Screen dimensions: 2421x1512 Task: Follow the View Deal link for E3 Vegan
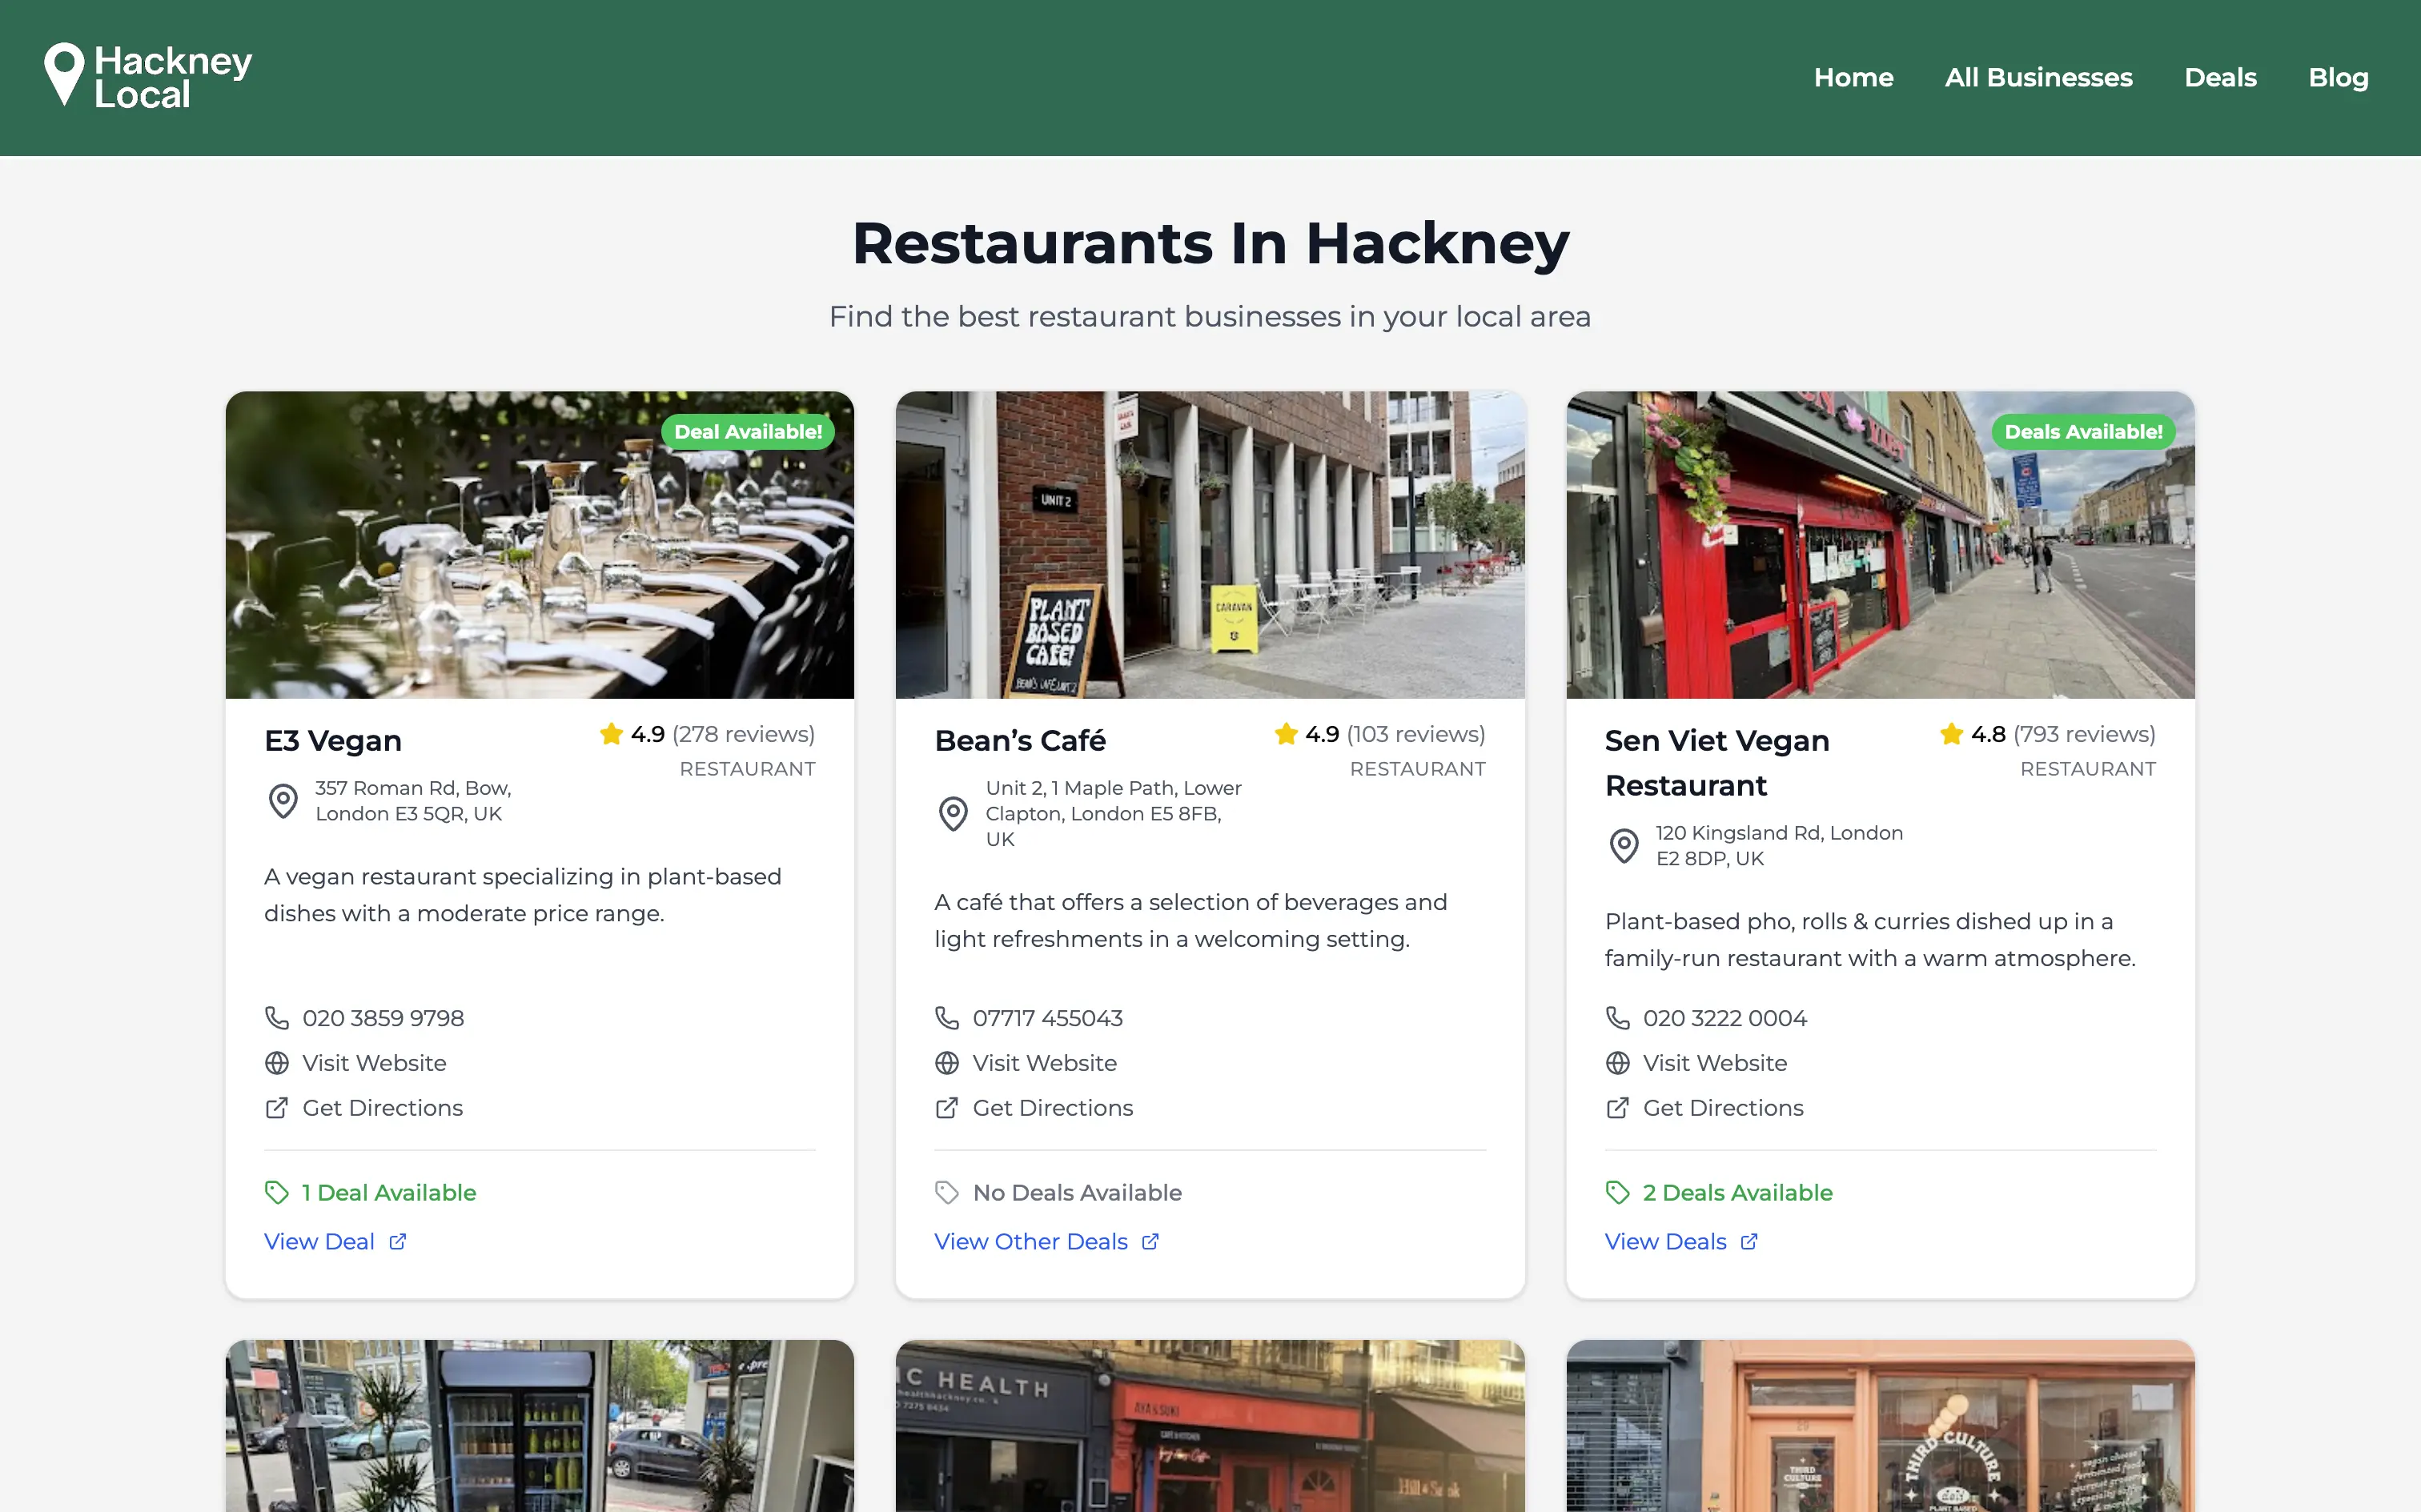320,1242
